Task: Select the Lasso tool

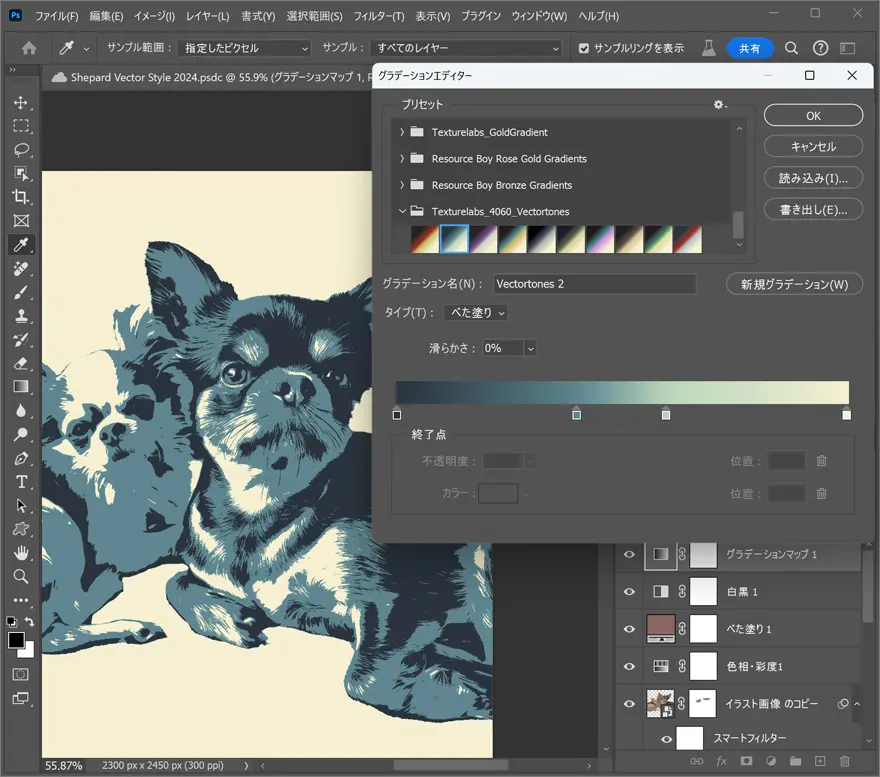Action: (x=21, y=150)
